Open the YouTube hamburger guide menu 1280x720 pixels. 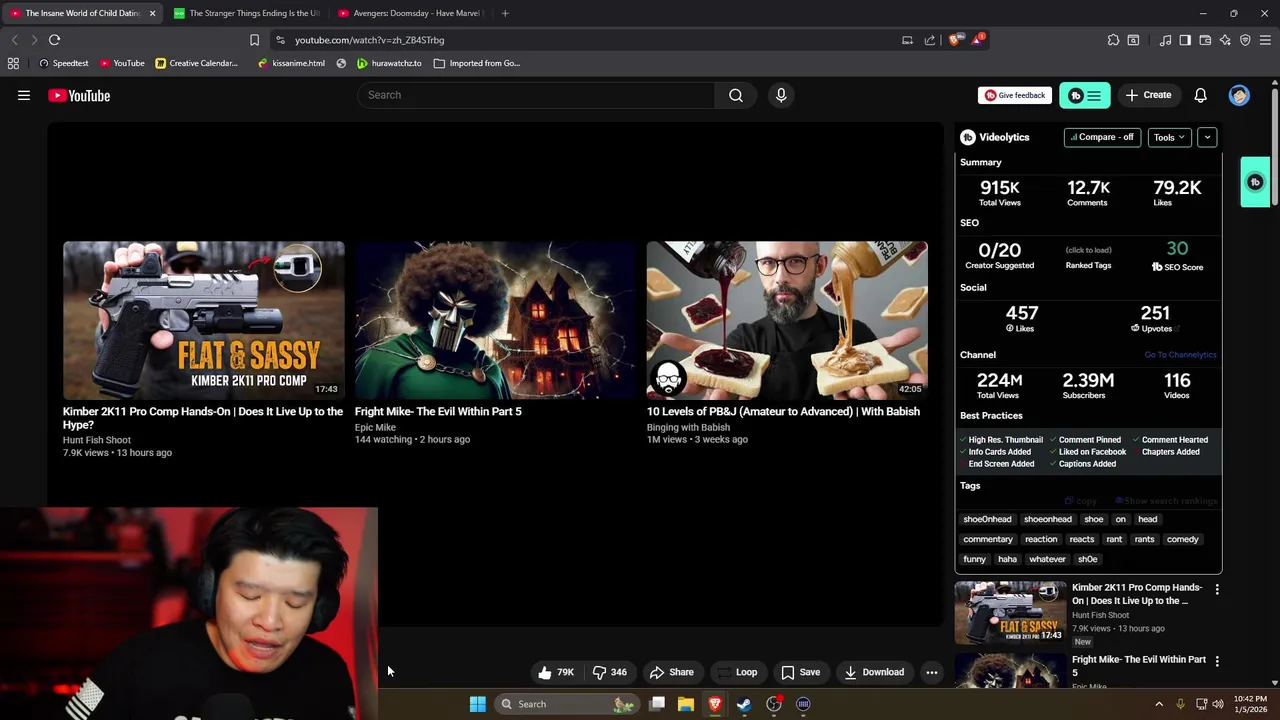[24, 95]
